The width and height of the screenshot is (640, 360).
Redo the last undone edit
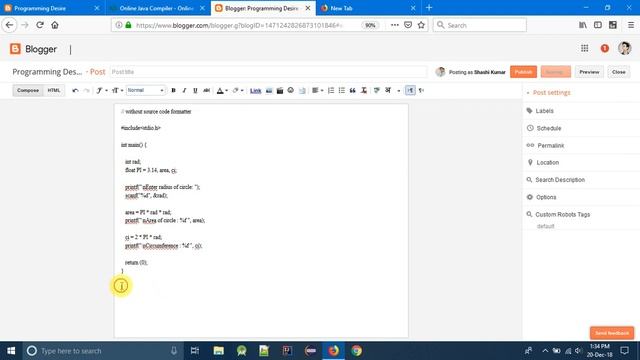click(86, 91)
